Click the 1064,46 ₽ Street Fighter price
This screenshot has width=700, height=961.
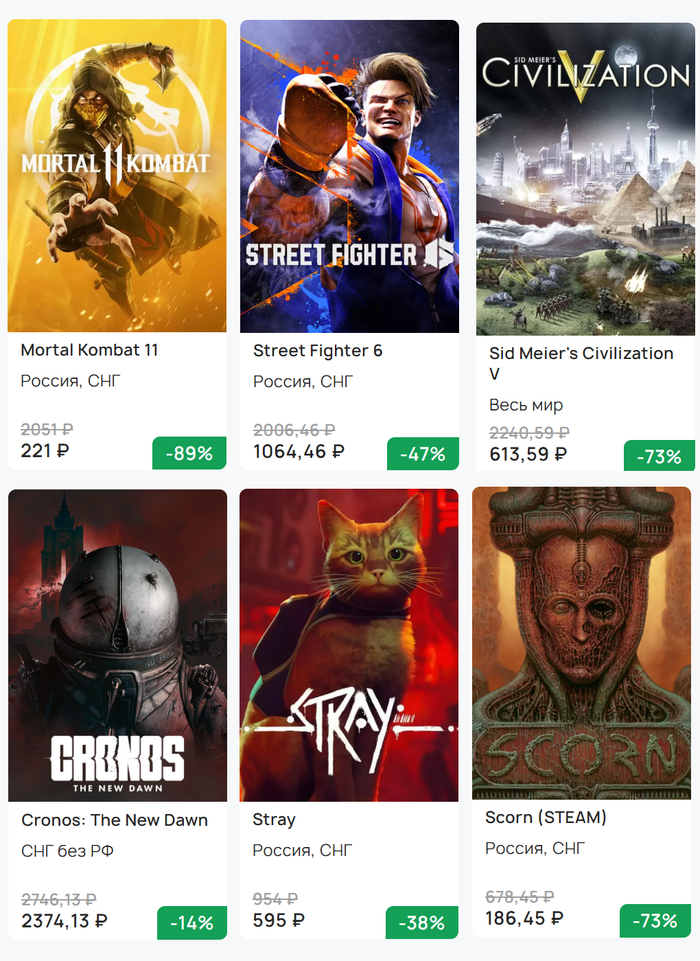[299, 451]
